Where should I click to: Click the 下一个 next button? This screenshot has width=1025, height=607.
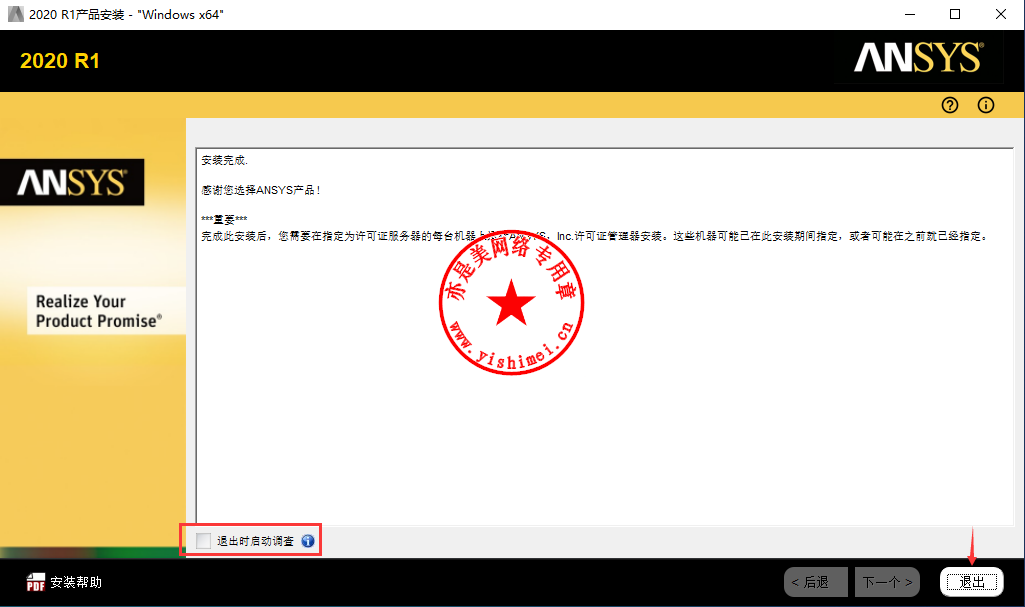(887, 582)
